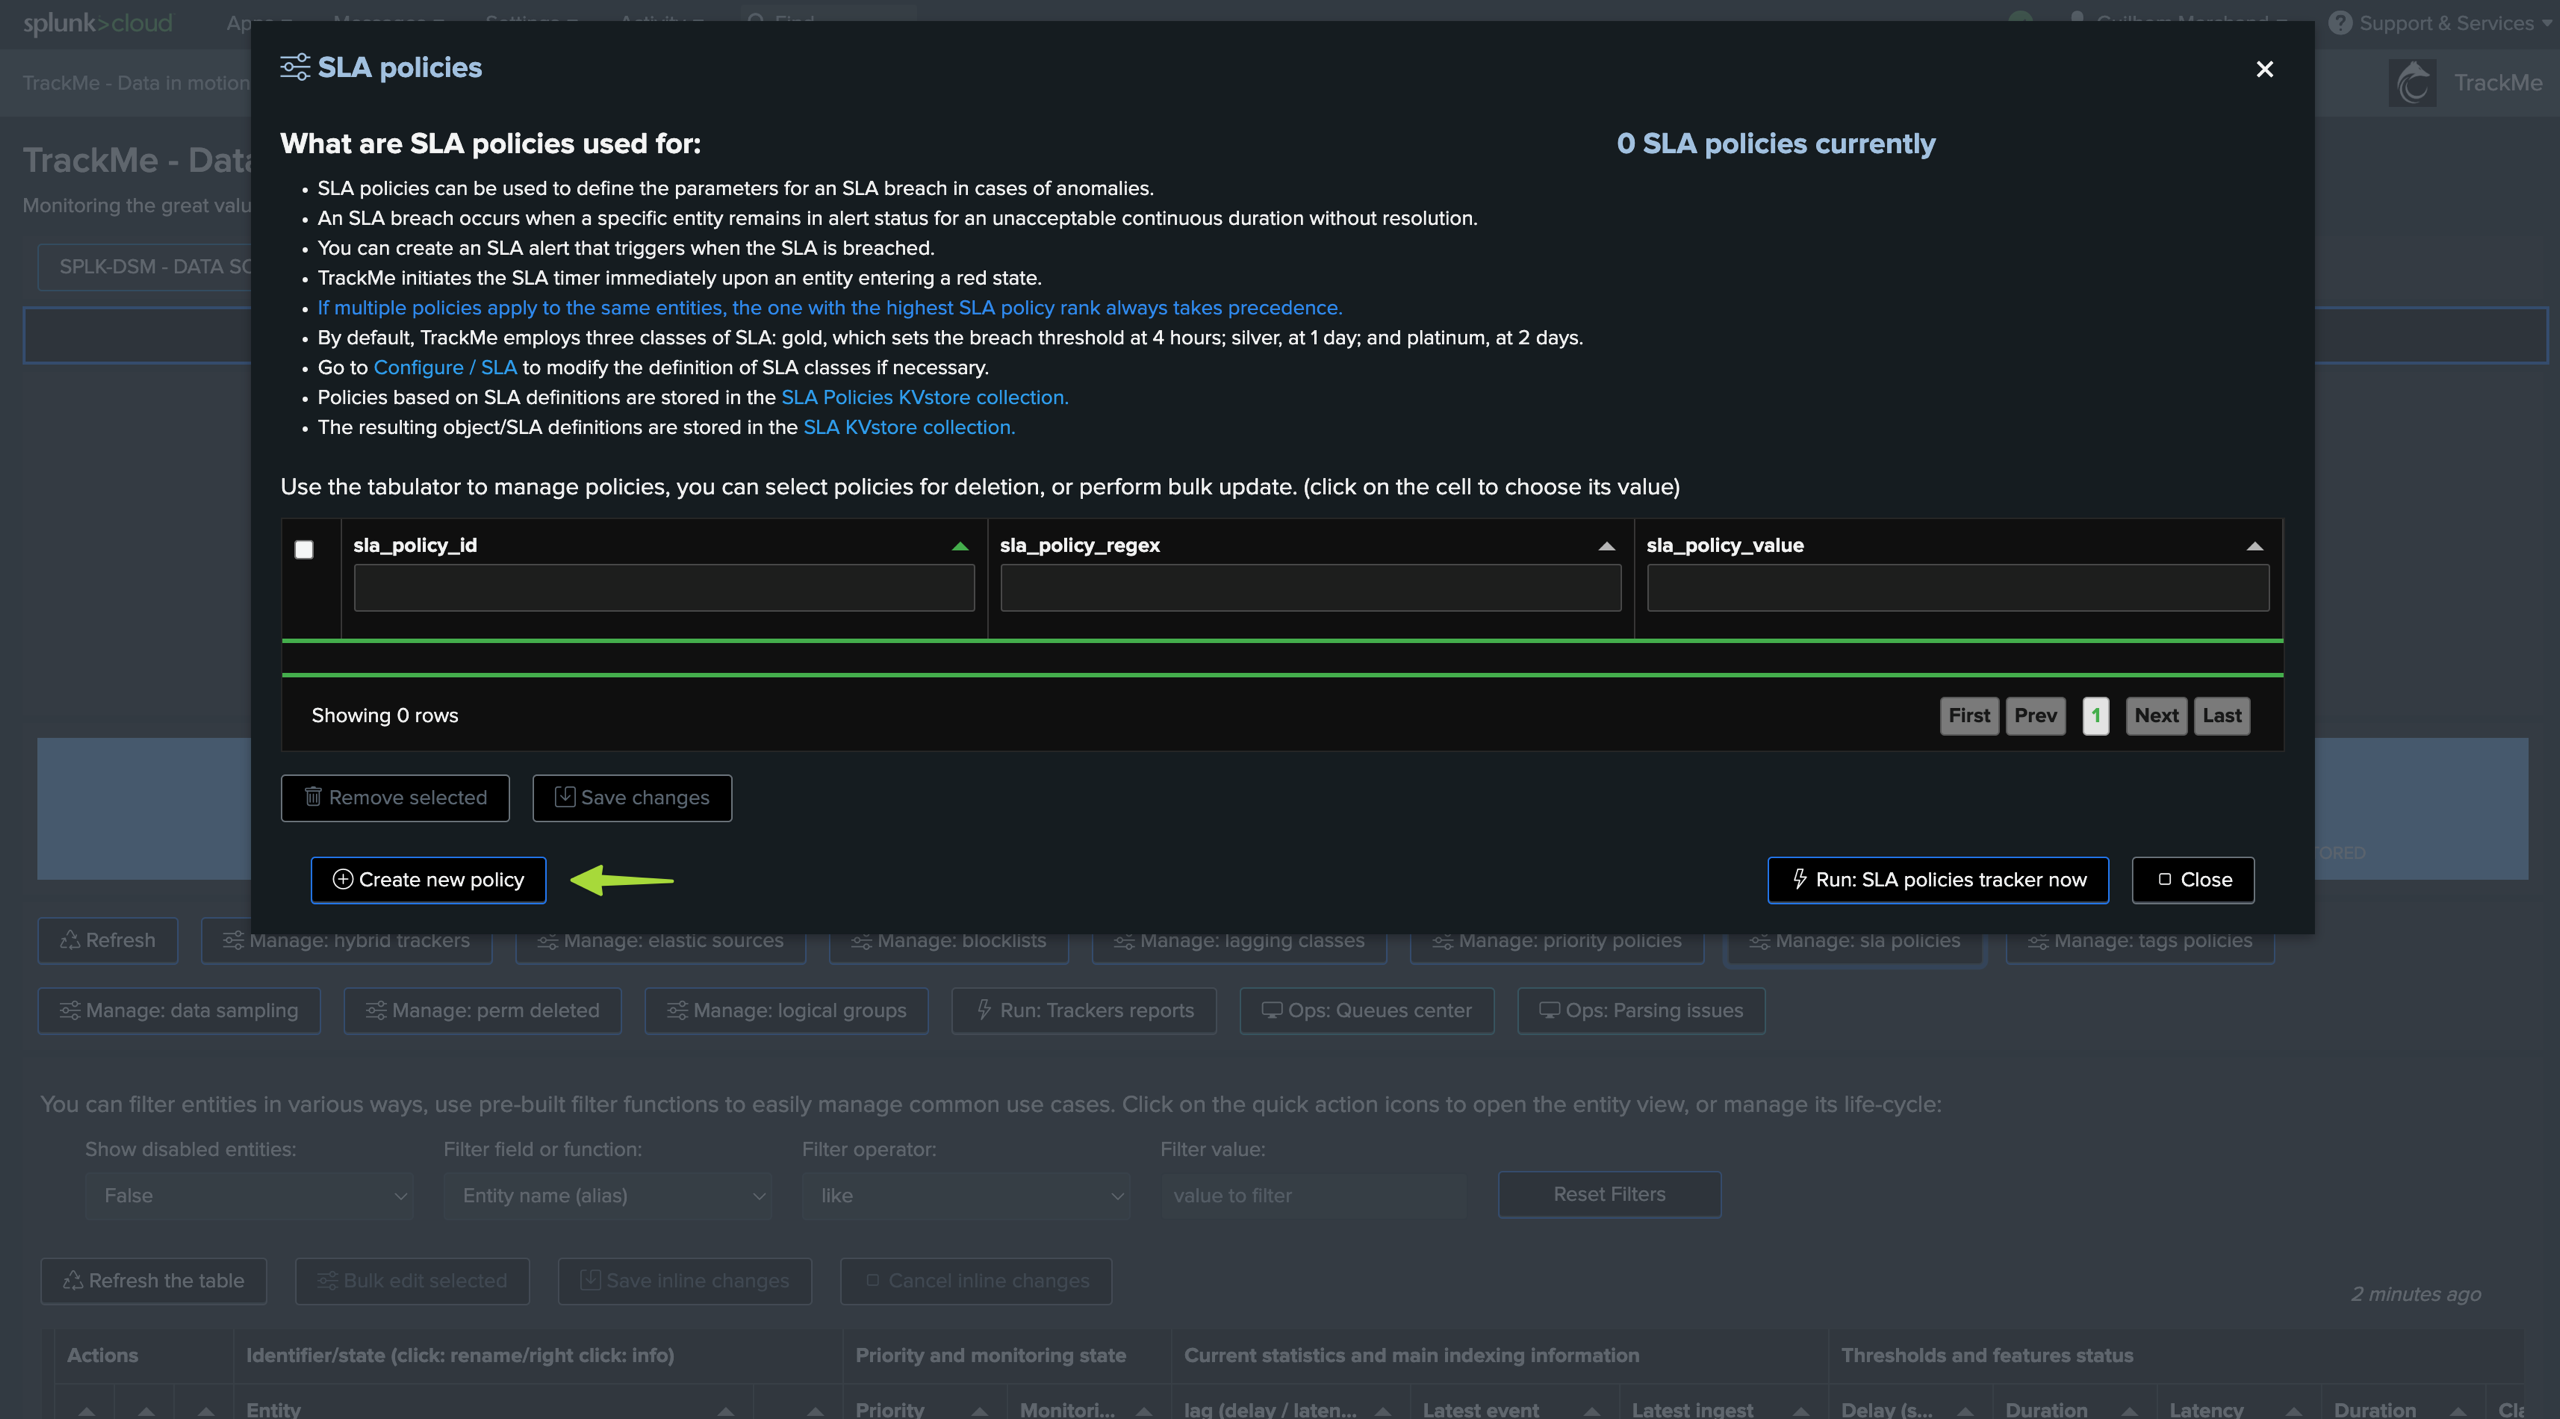2560x1419 pixels.
Task: Click the Close button in dialog
Action: 2192,880
